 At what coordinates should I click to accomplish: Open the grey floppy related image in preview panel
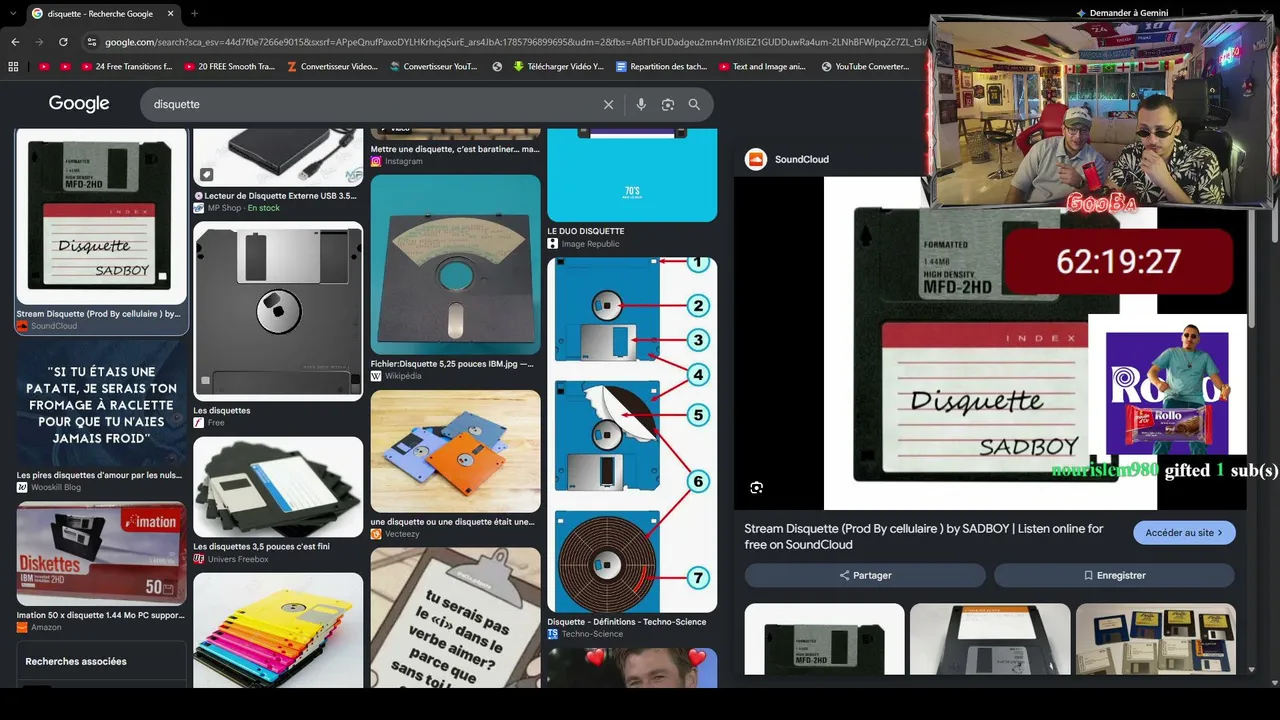tap(990, 639)
